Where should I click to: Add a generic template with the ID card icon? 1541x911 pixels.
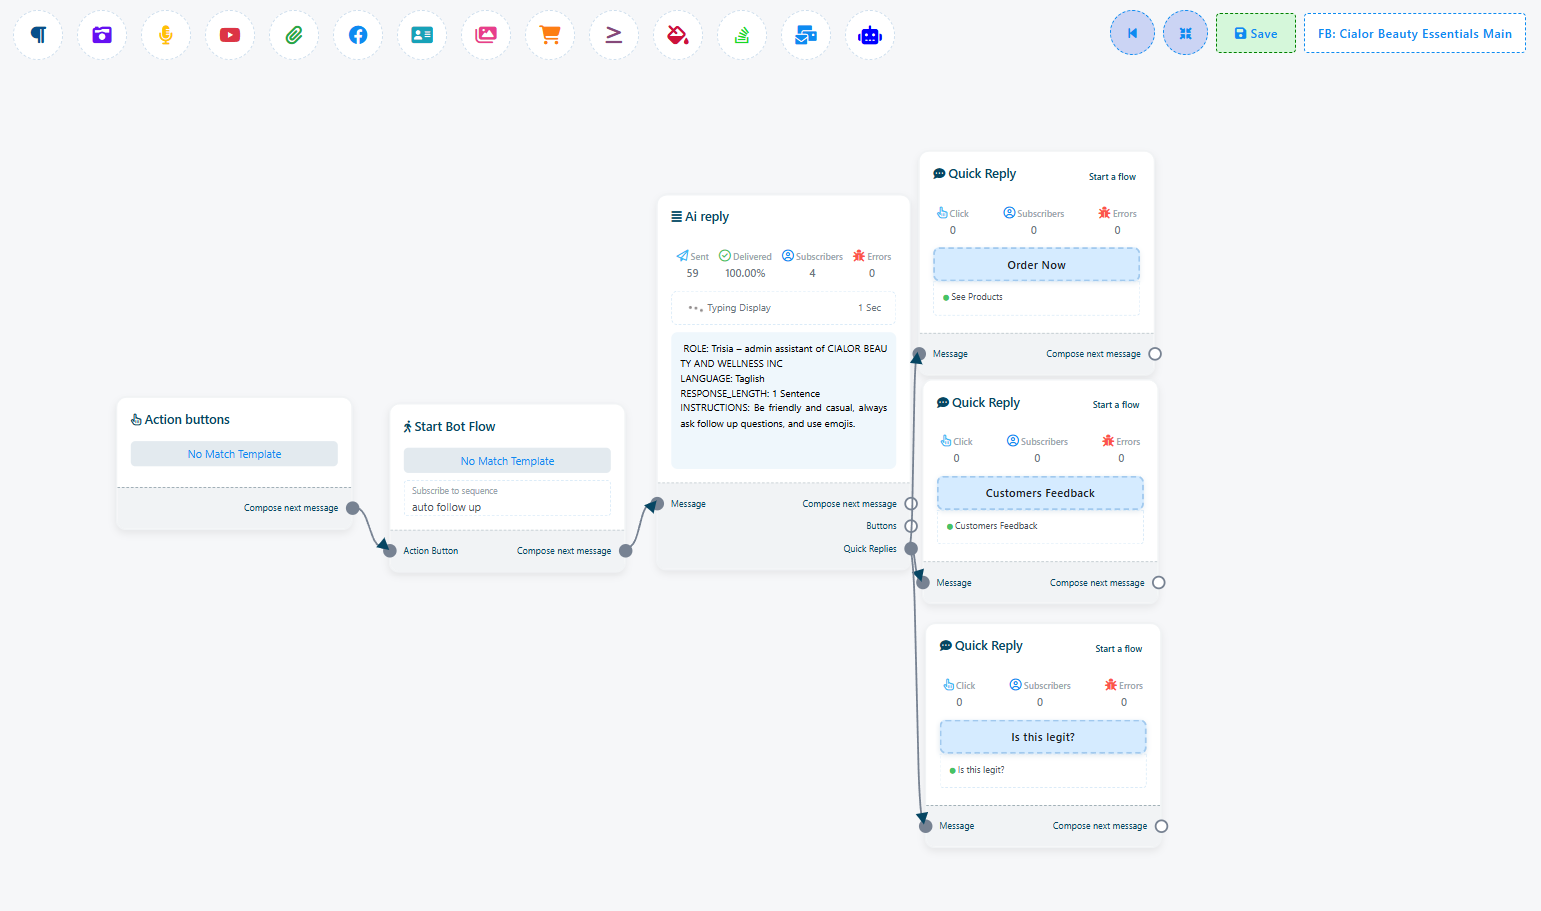[x=422, y=35]
